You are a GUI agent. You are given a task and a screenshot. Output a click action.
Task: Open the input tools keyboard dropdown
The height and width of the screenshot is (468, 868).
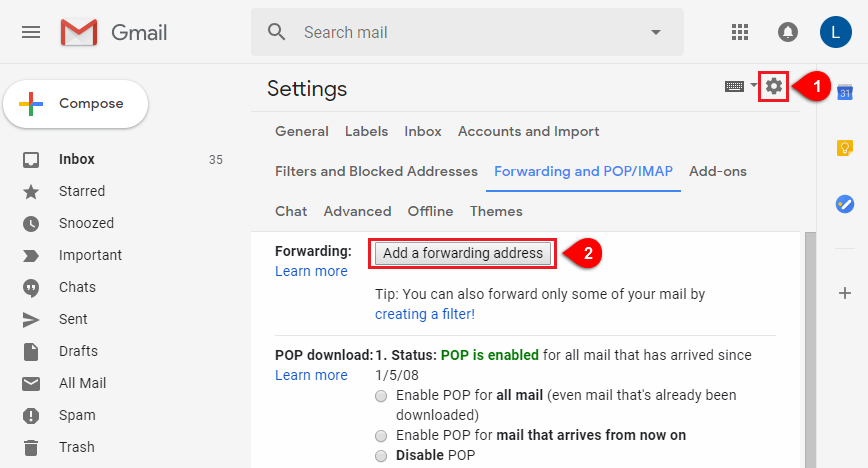pyautogui.click(x=741, y=86)
